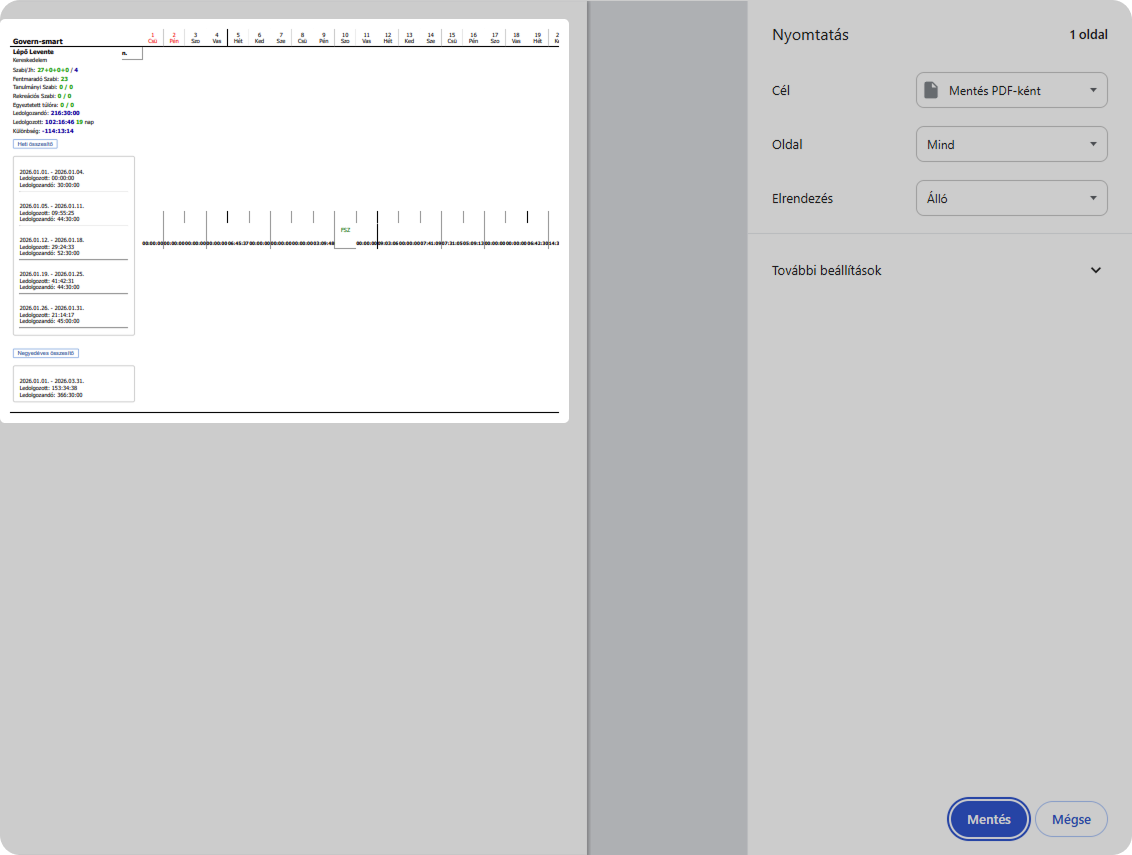Click the Govern-smart title in the preview
The image size is (1132, 855).
[x=38, y=42]
